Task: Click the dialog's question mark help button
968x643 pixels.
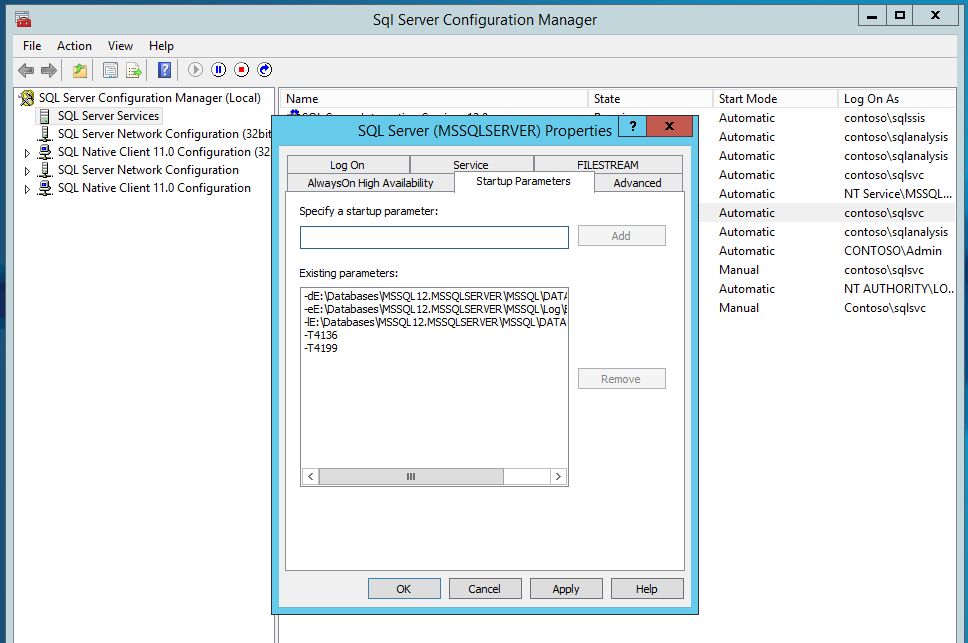Action: click(x=633, y=126)
